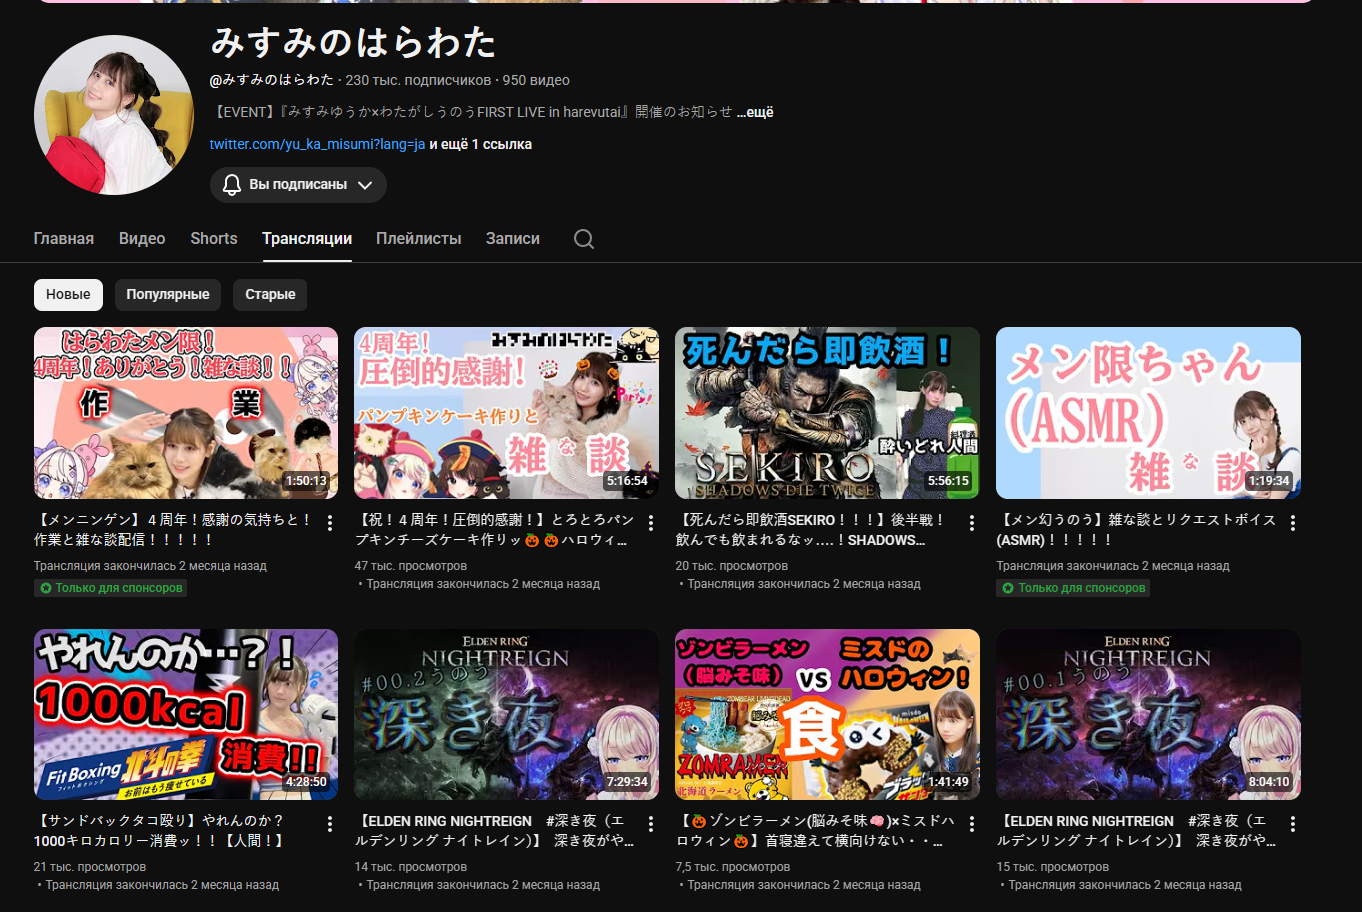Open the menu for the メンニンゲン 4周年 video
1362x912 pixels.
tap(330, 523)
